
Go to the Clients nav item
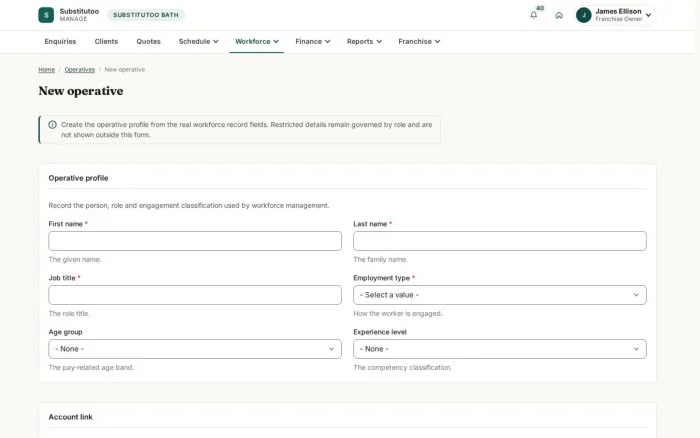pyautogui.click(x=106, y=42)
